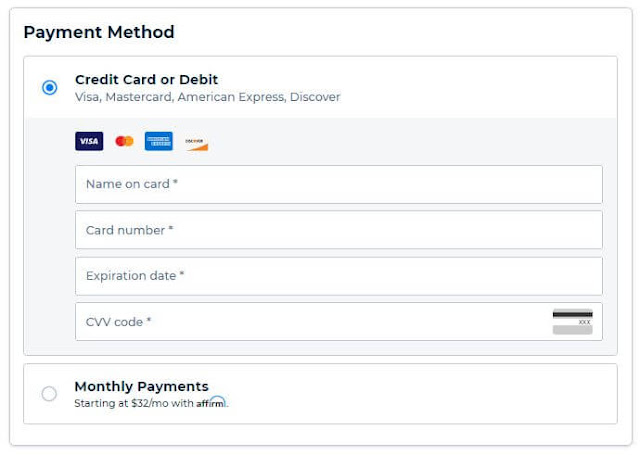Click the CVV card hint icon
Screen dimensions: 640x455
coord(572,322)
